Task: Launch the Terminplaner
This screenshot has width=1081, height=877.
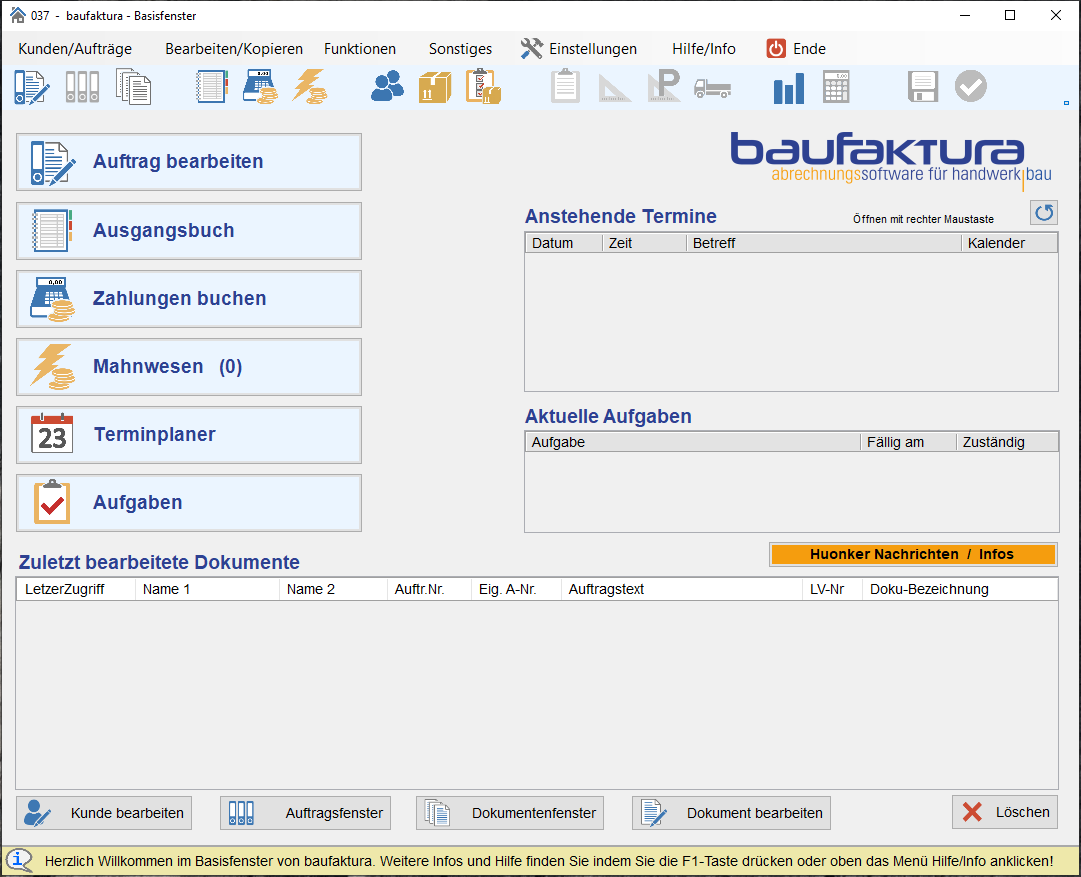Action: [x=189, y=435]
